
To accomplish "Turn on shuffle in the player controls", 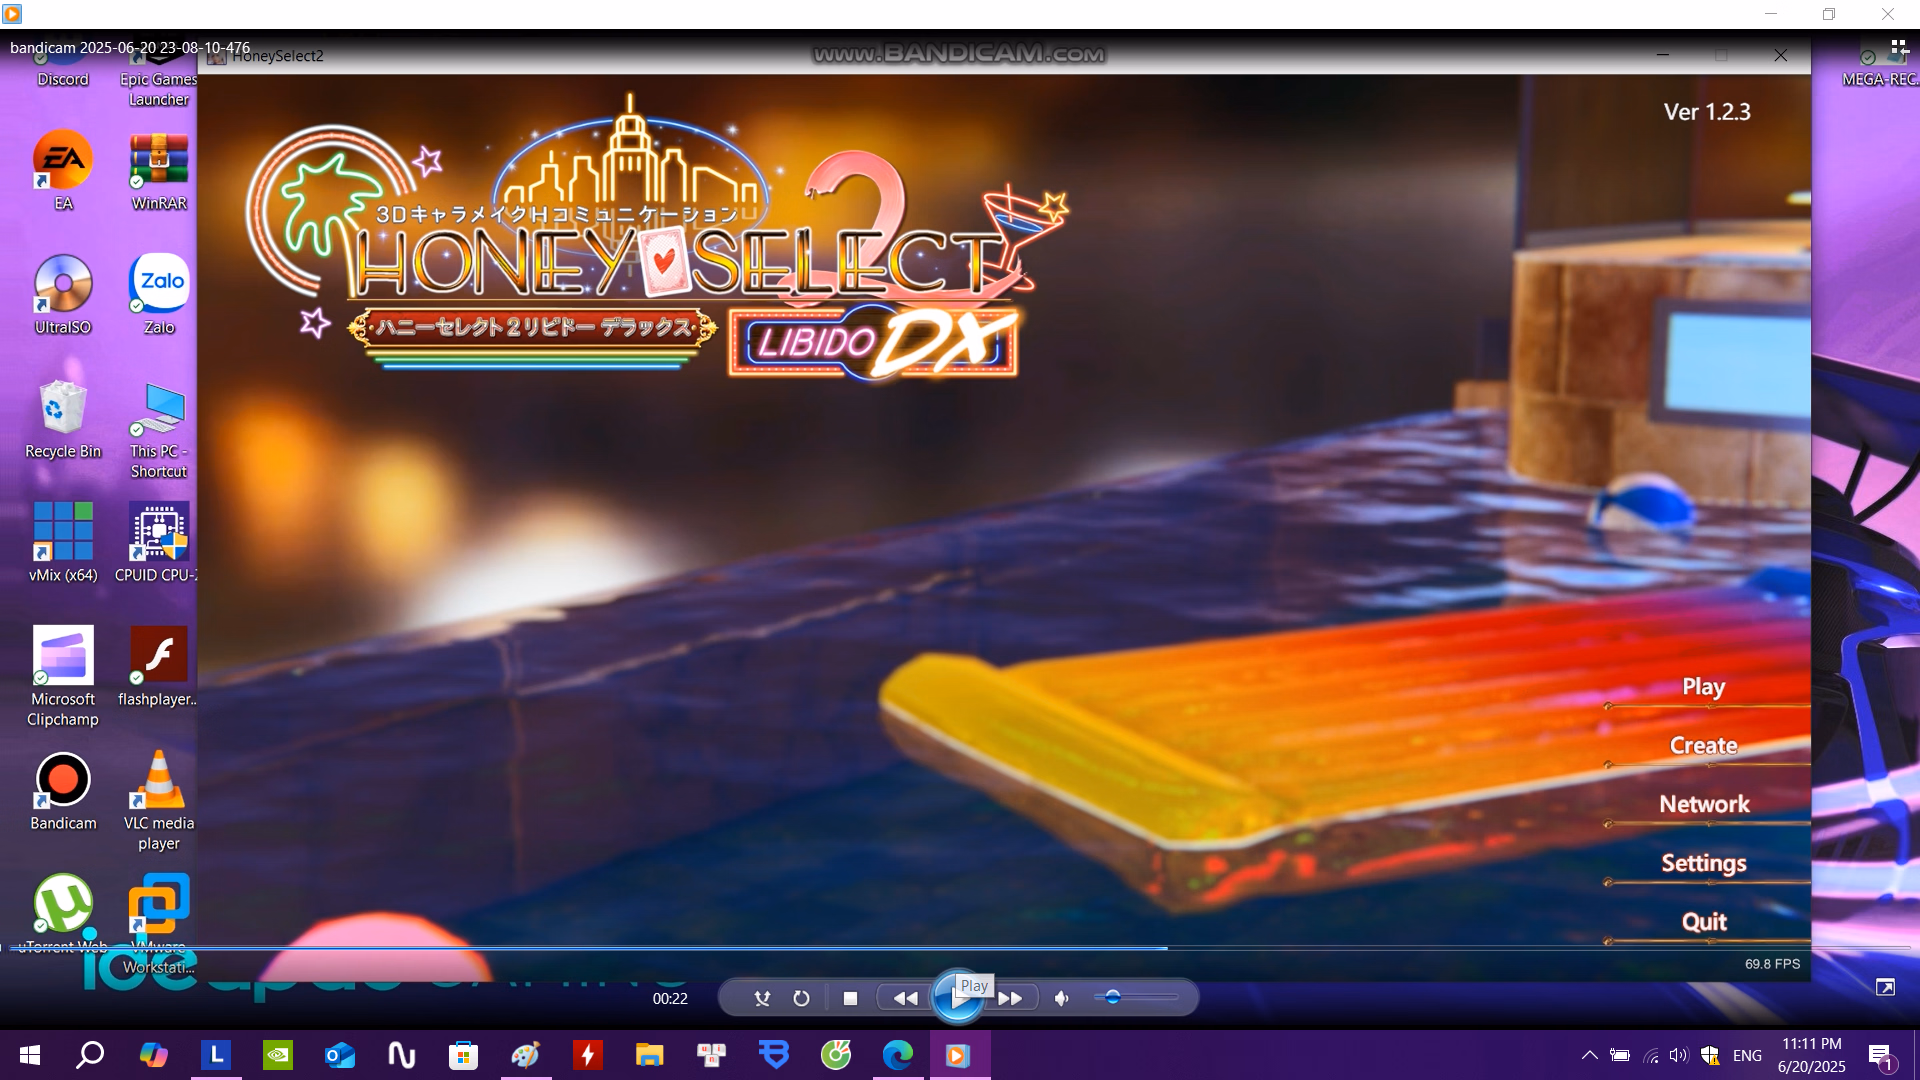I will (x=762, y=998).
